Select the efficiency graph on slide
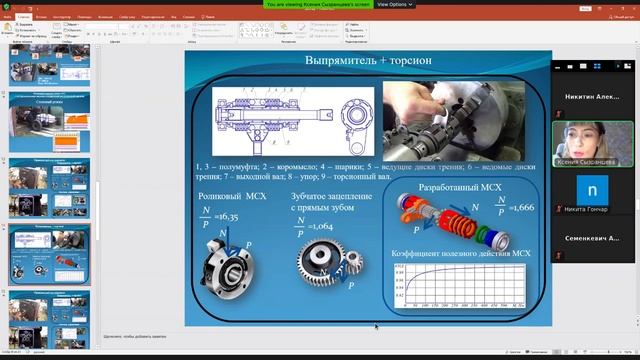640x360 pixels. coord(460,286)
